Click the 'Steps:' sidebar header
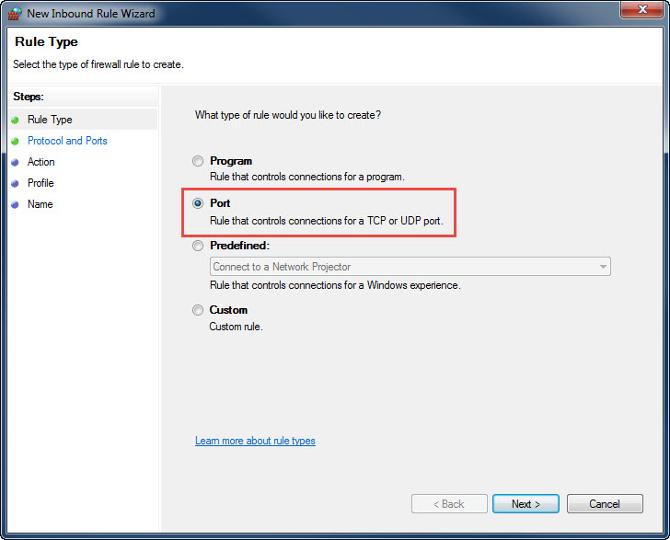 [28, 97]
